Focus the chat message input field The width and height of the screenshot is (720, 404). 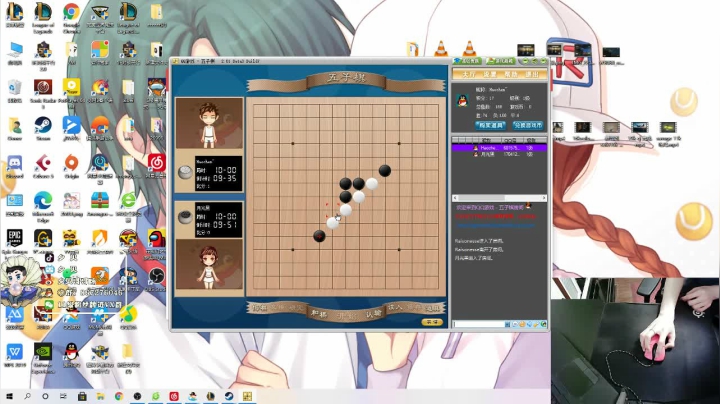tap(478, 324)
